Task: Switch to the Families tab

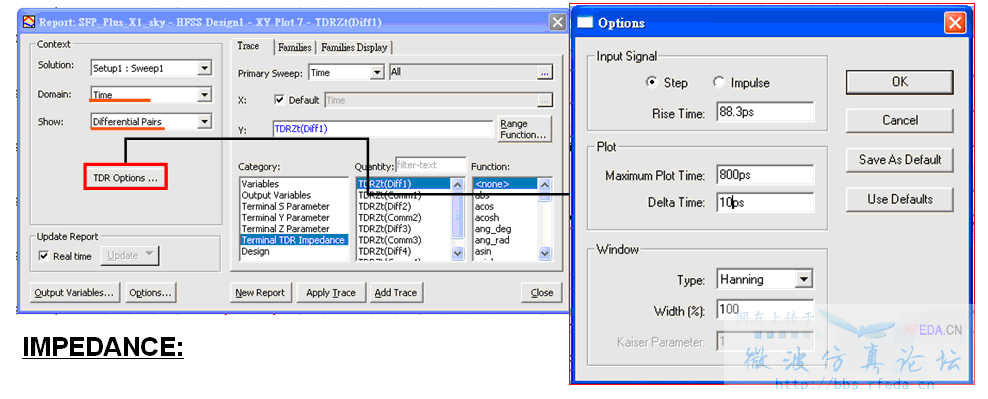Action: [294, 47]
